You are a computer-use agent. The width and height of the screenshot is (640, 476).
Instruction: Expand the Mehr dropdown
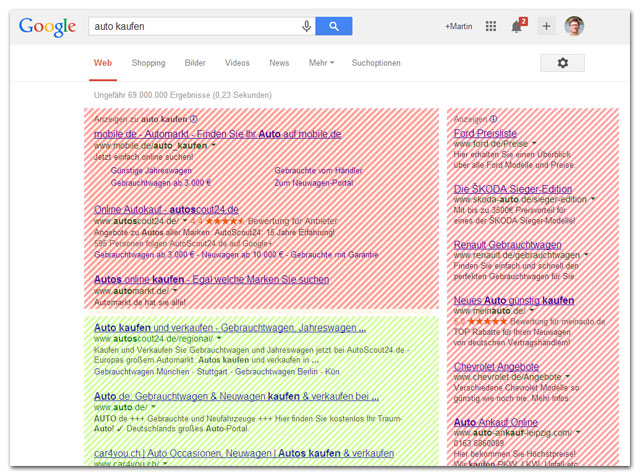[321, 63]
